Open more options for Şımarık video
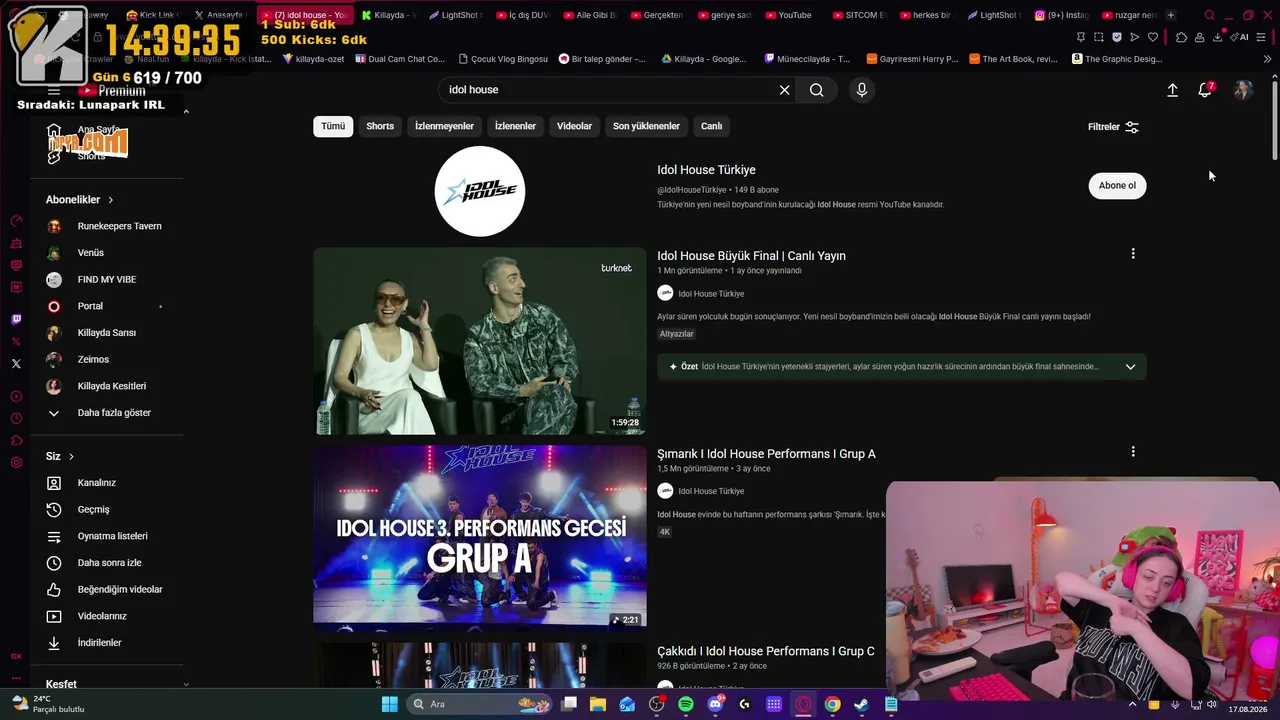This screenshot has height=720, width=1280. click(x=1133, y=452)
